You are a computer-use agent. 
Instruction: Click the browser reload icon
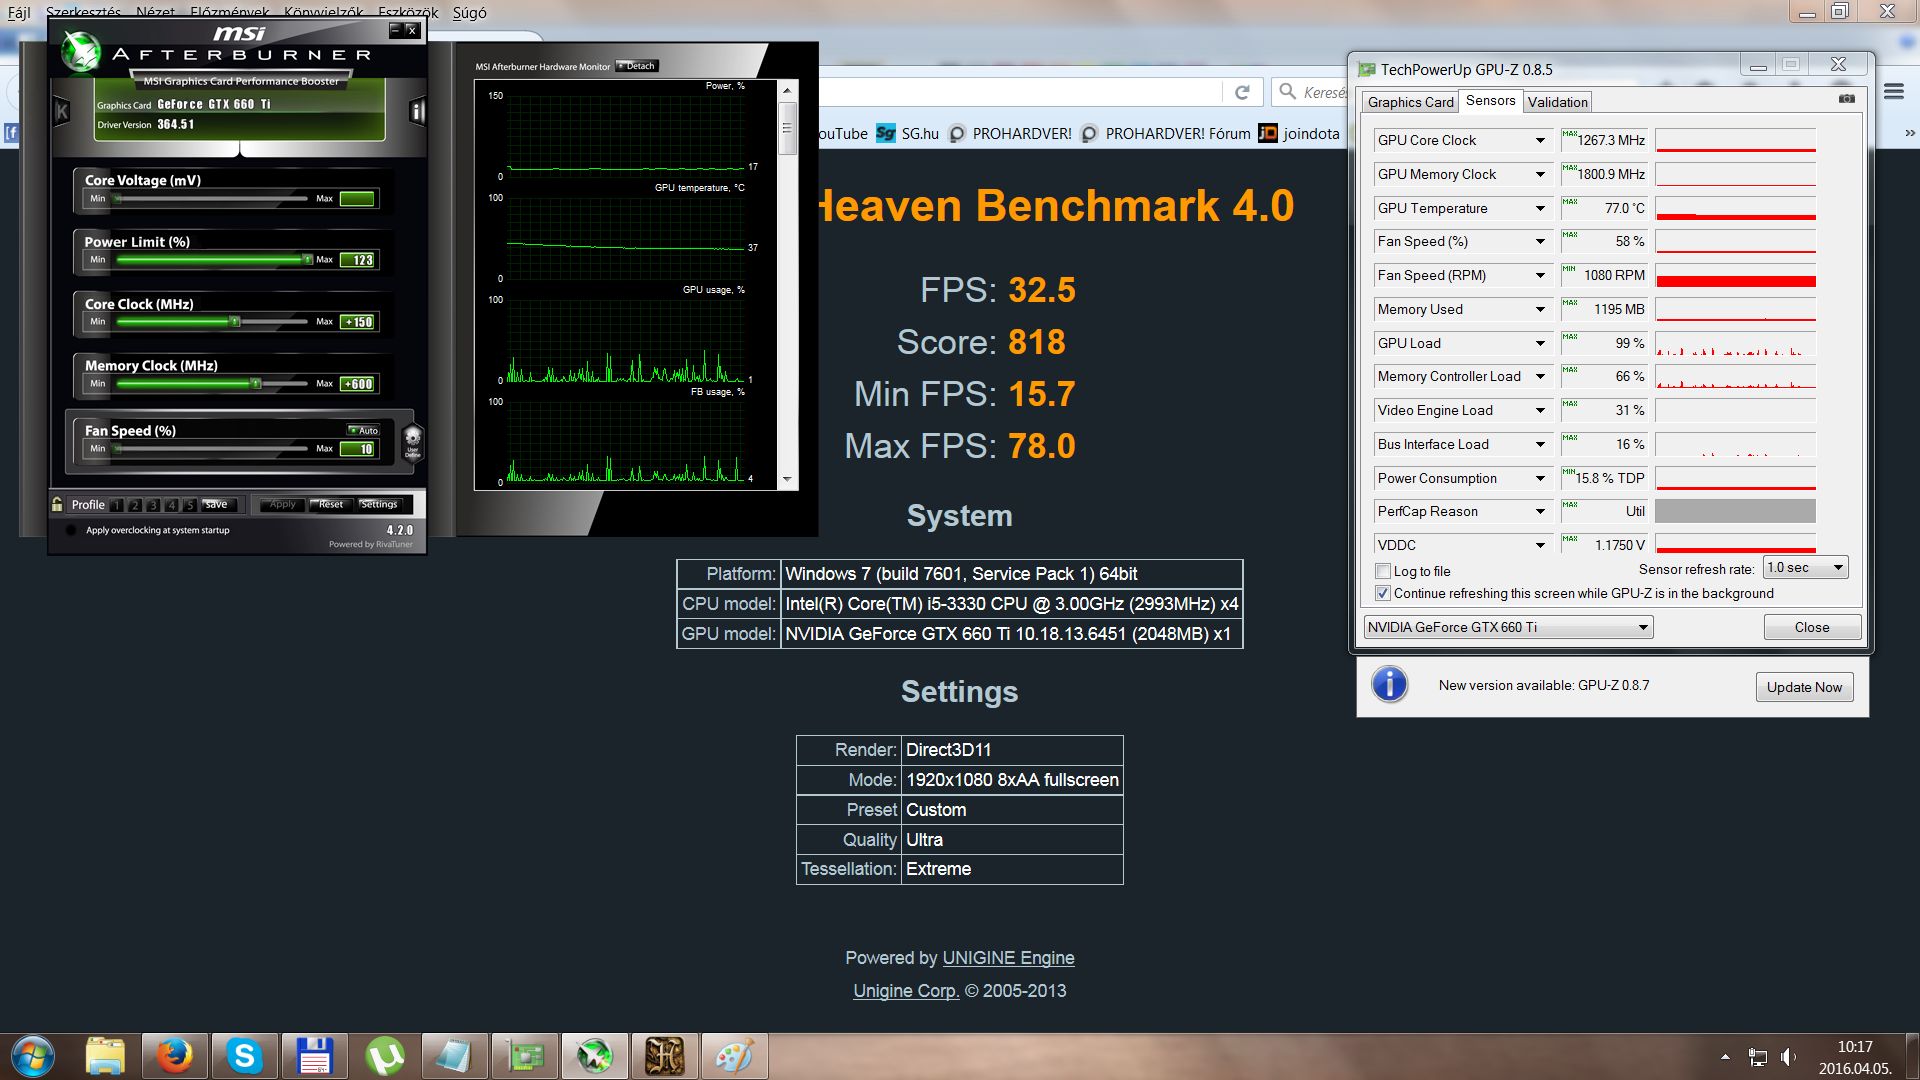click(1242, 92)
